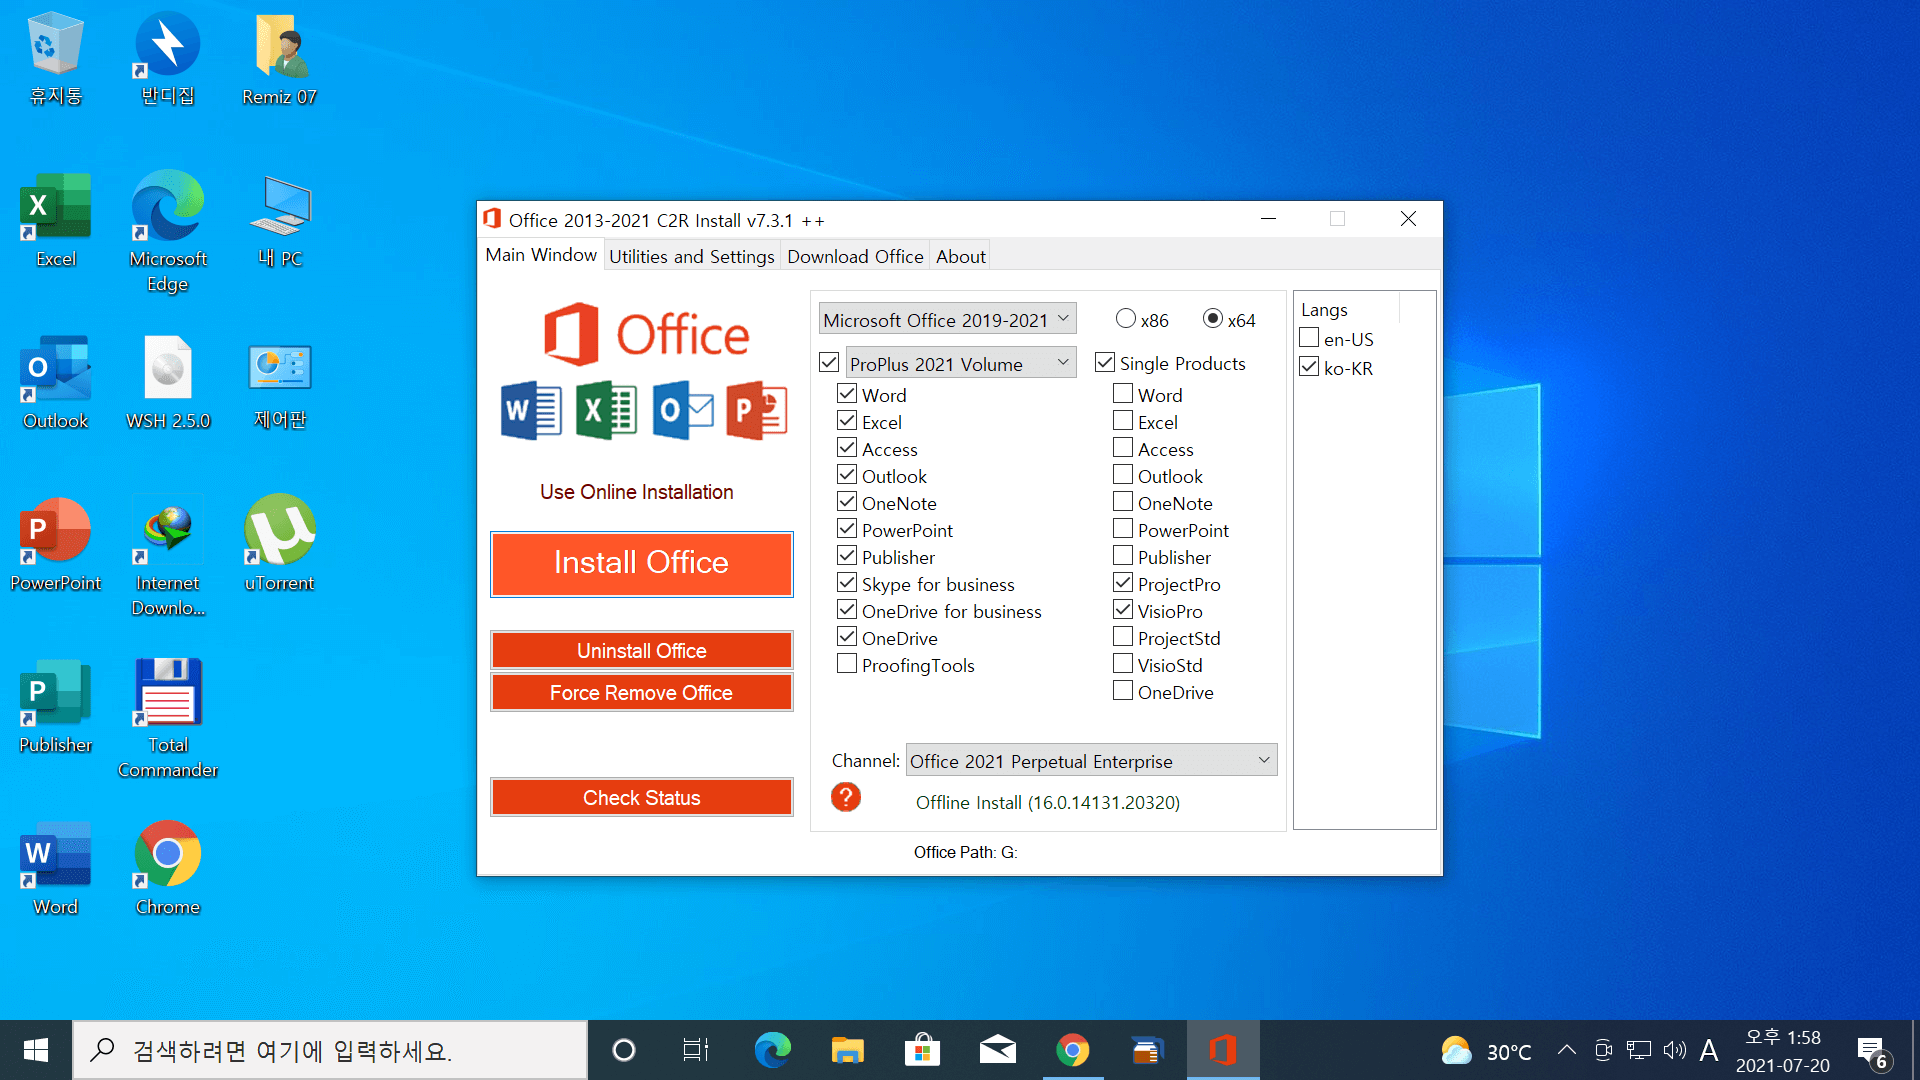Toggle the ProPlus 2021 Volume suite checkbox
Screen dimensions: 1920x1080
coord(829,362)
